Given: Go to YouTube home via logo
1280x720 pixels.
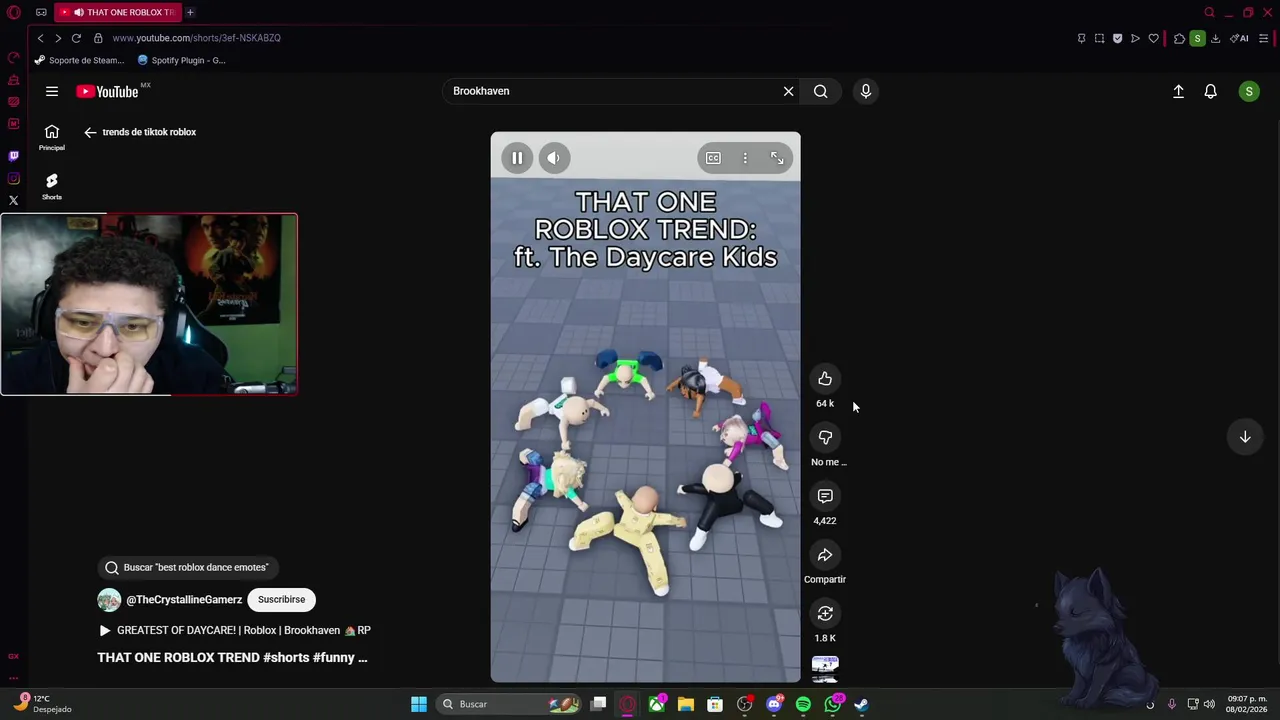Looking at the screenshot, I should [x=107, y=91].
